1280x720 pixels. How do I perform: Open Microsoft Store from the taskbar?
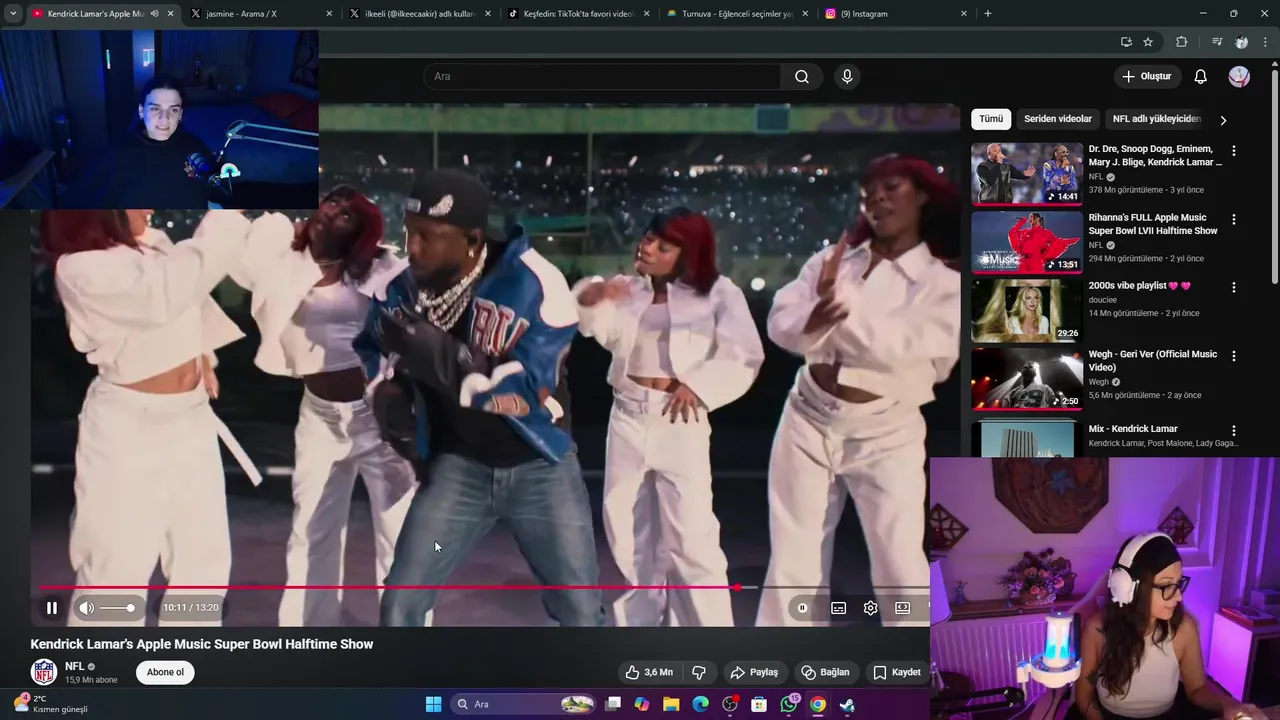click(x=759, y=704)
